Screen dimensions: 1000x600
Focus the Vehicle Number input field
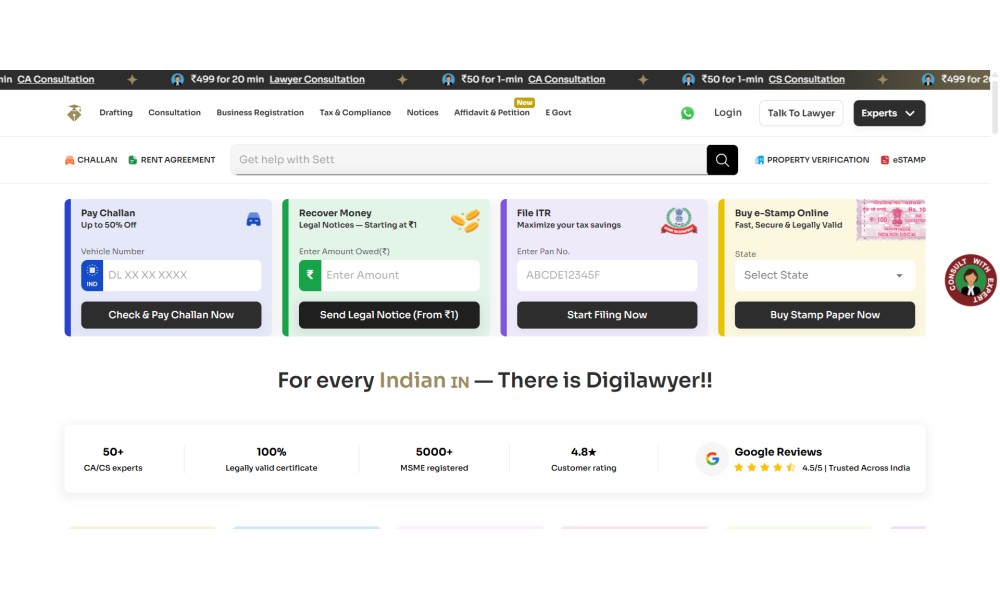point(182,275)
